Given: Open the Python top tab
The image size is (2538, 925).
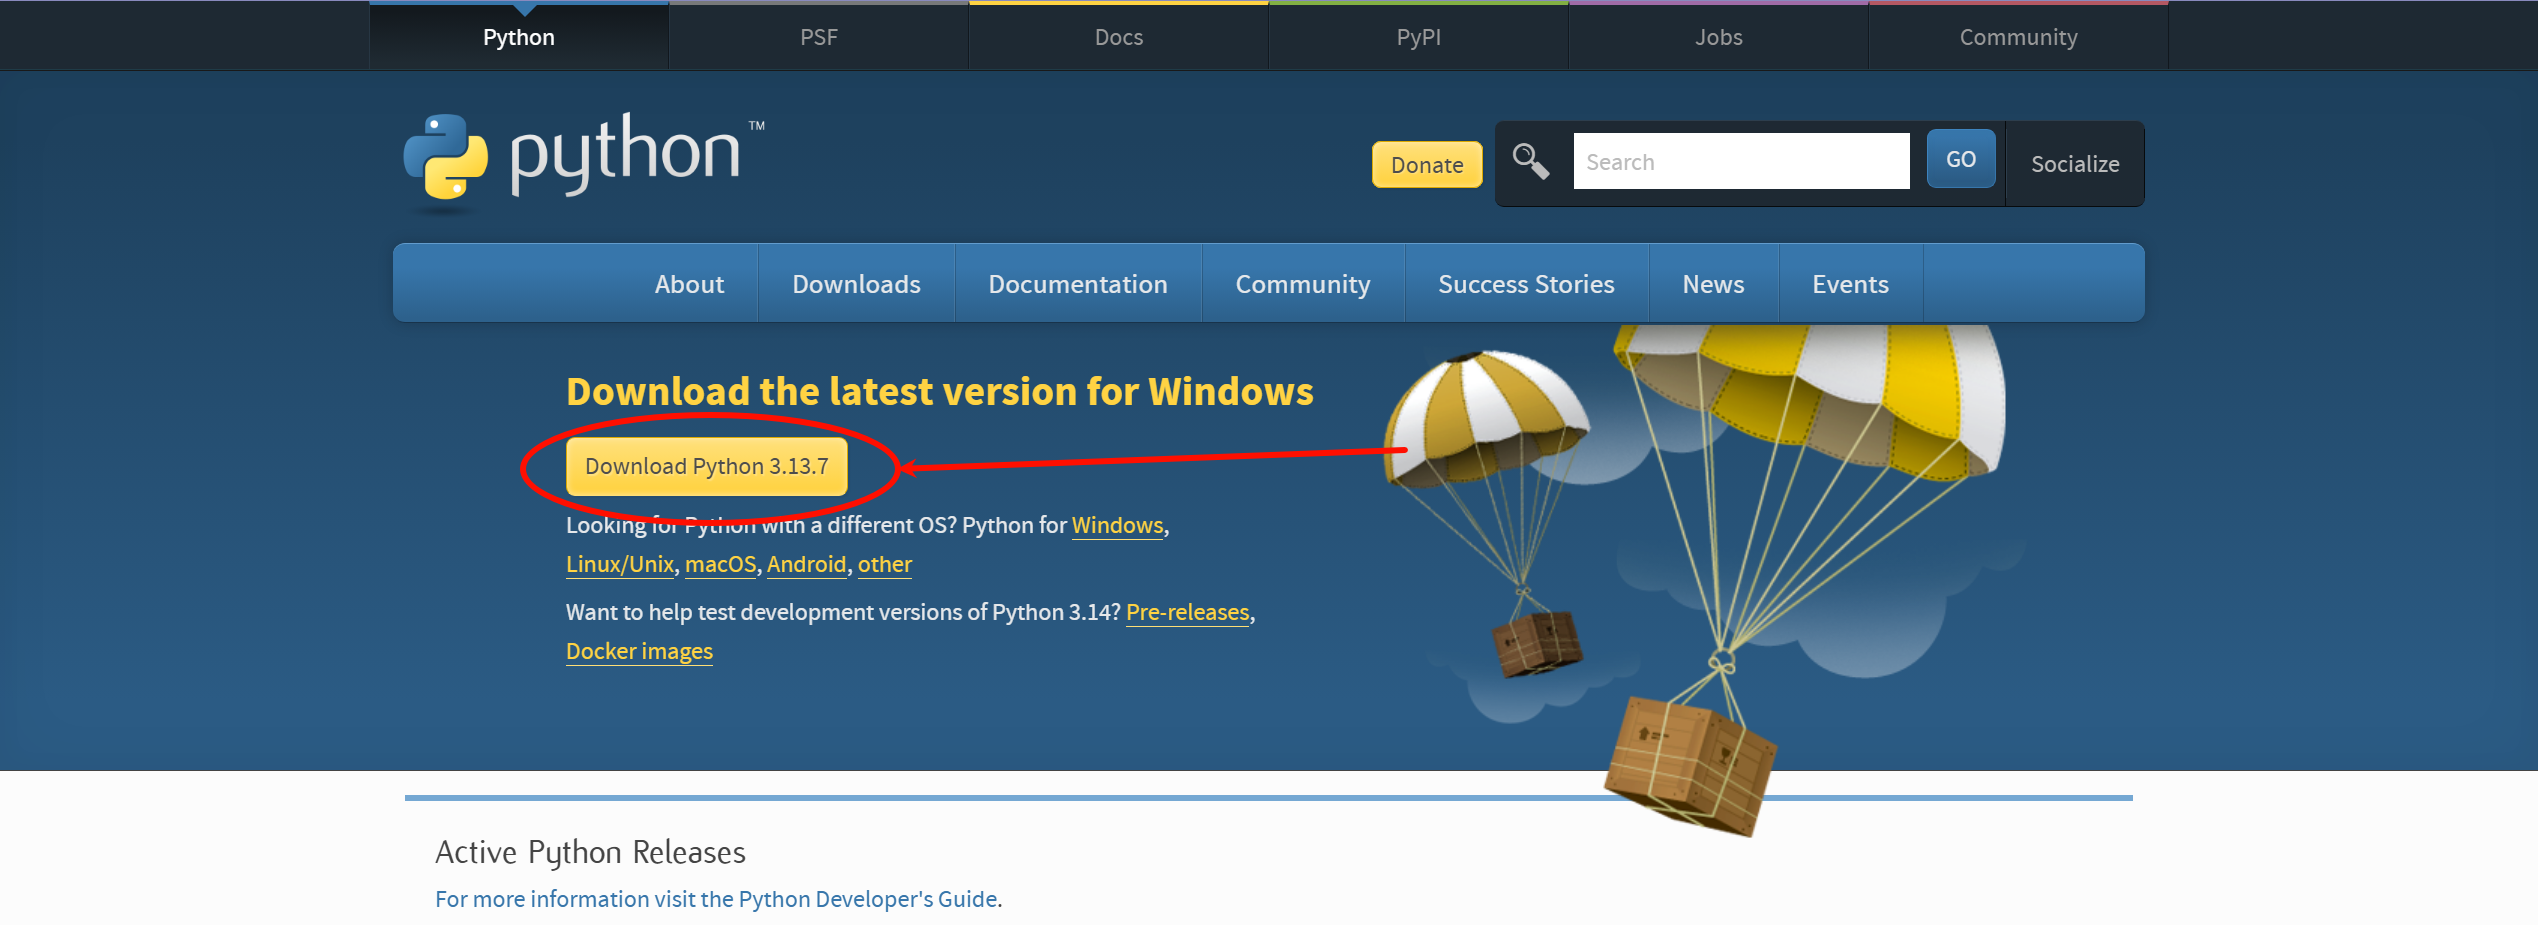Looking at the screenshot, I should [519, 37].
